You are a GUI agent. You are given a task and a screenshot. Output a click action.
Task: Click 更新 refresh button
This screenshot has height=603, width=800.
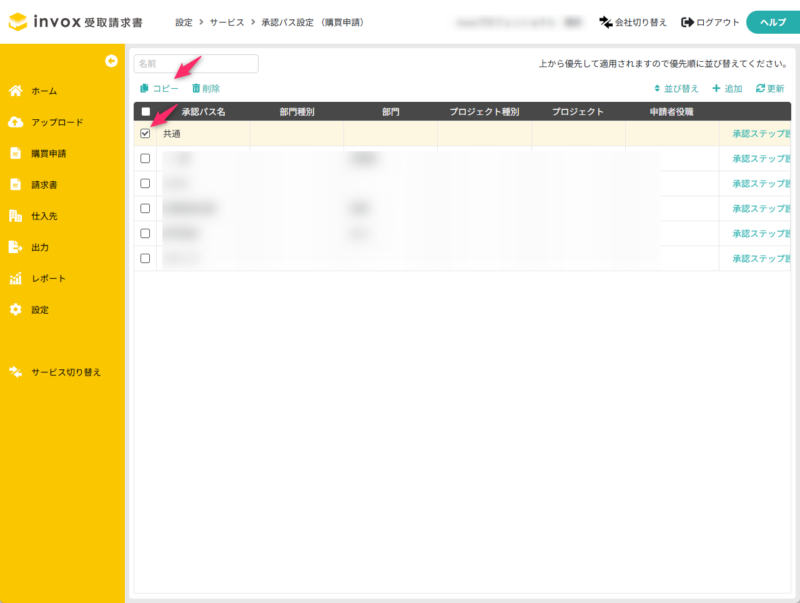pyautogui.click(x=770, y=89)
